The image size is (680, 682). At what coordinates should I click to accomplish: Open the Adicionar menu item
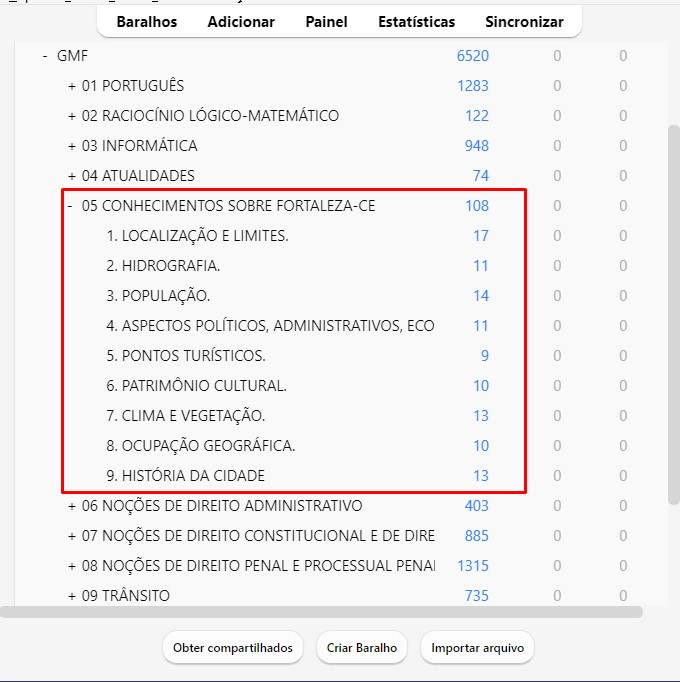241,22
